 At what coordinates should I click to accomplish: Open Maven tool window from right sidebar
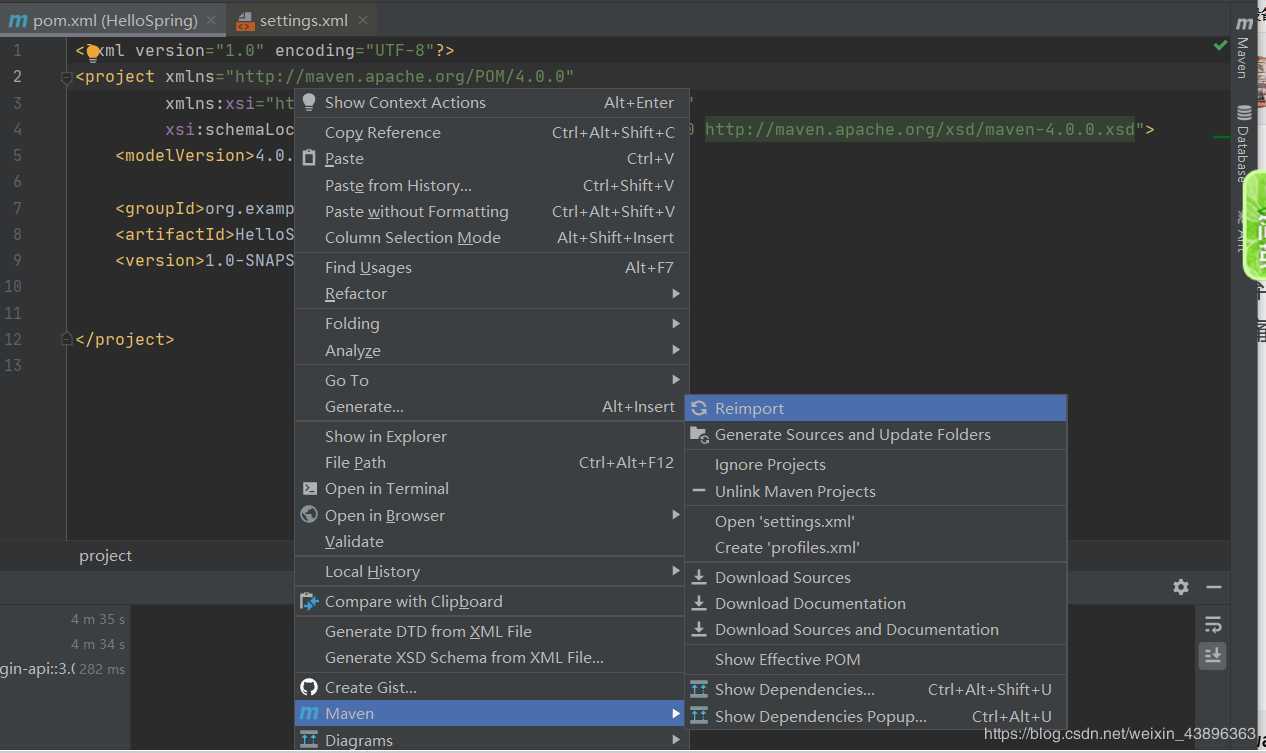(1243, 48)
